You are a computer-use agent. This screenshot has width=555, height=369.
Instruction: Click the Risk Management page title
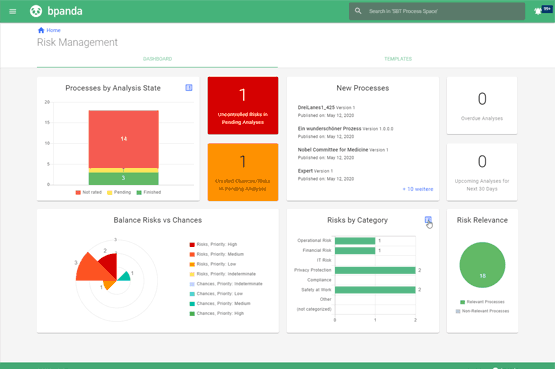77,42
